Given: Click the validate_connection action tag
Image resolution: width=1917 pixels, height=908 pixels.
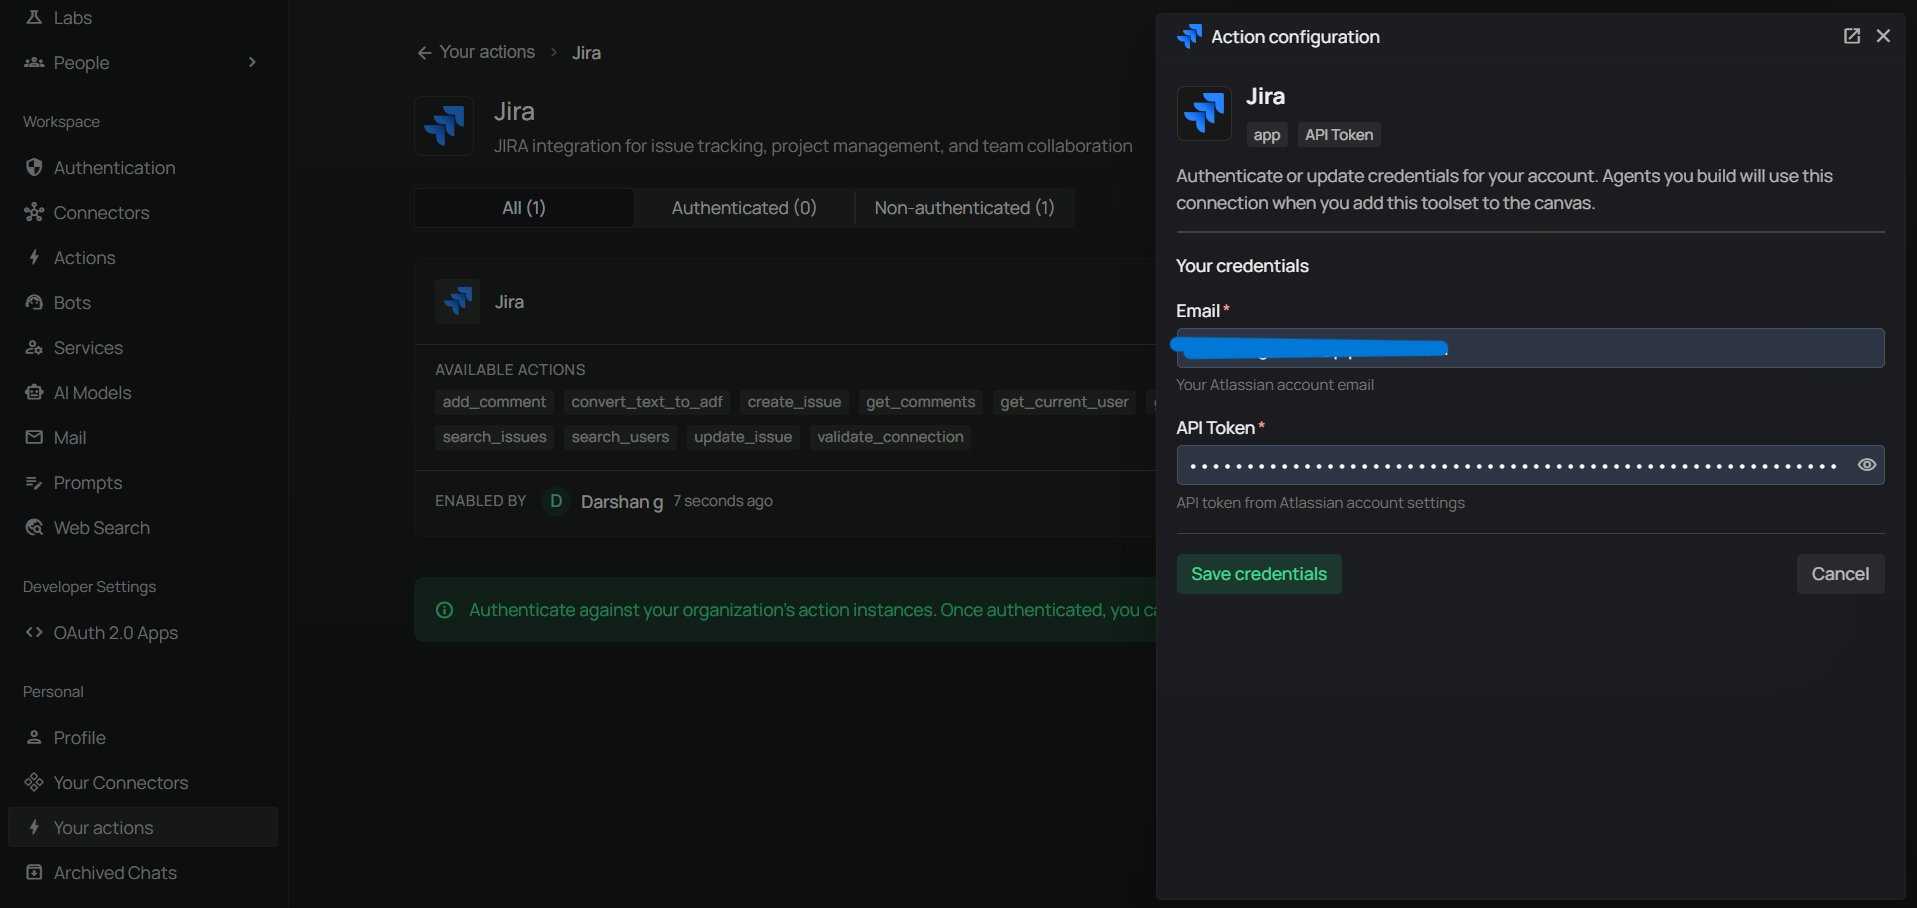Looking at the screenshot, I should pos(890,437).
